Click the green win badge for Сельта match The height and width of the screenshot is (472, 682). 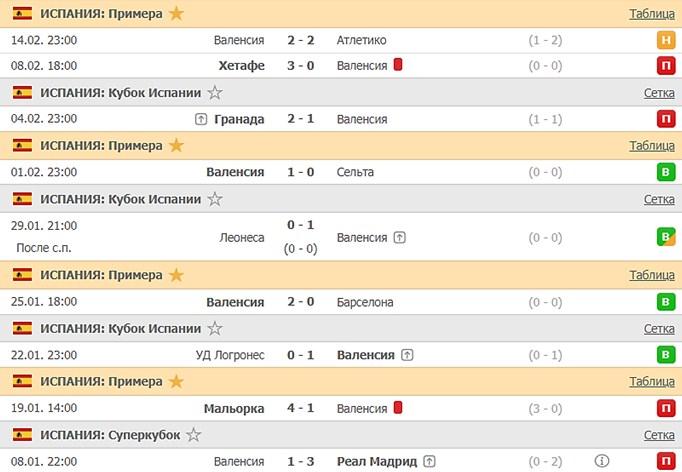point(665,172)
